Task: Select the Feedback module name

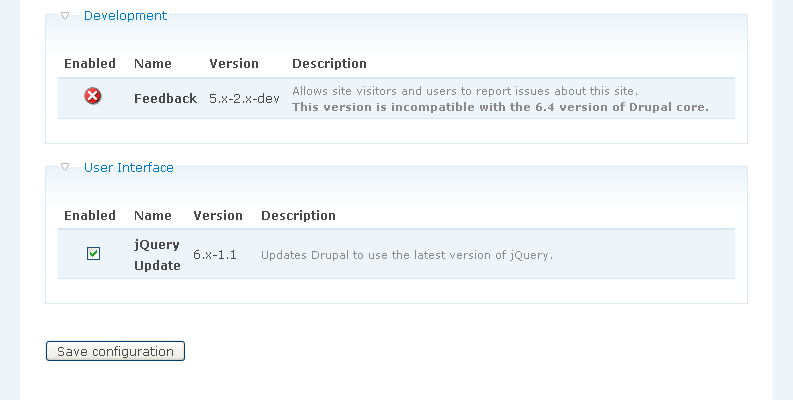Action: (165, 99)
